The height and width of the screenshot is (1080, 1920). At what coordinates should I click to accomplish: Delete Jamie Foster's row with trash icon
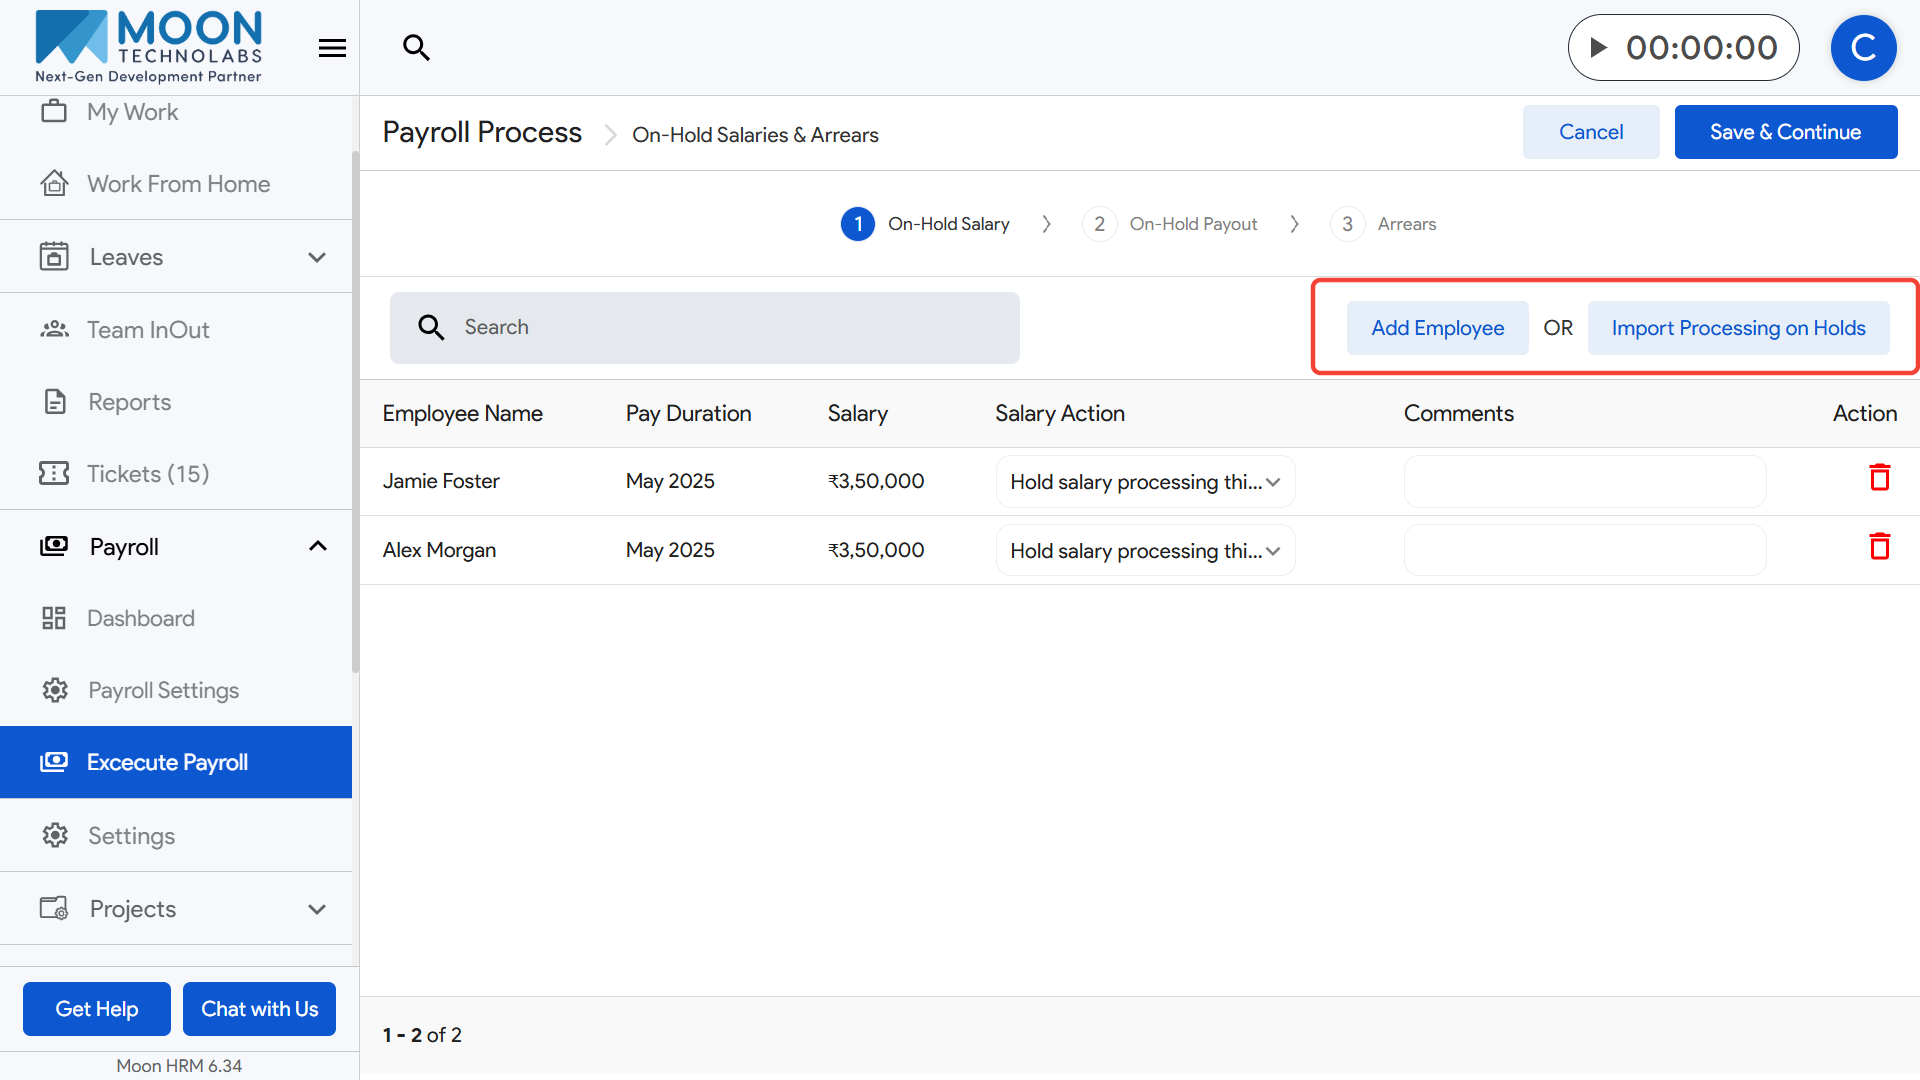[1879, 478]
